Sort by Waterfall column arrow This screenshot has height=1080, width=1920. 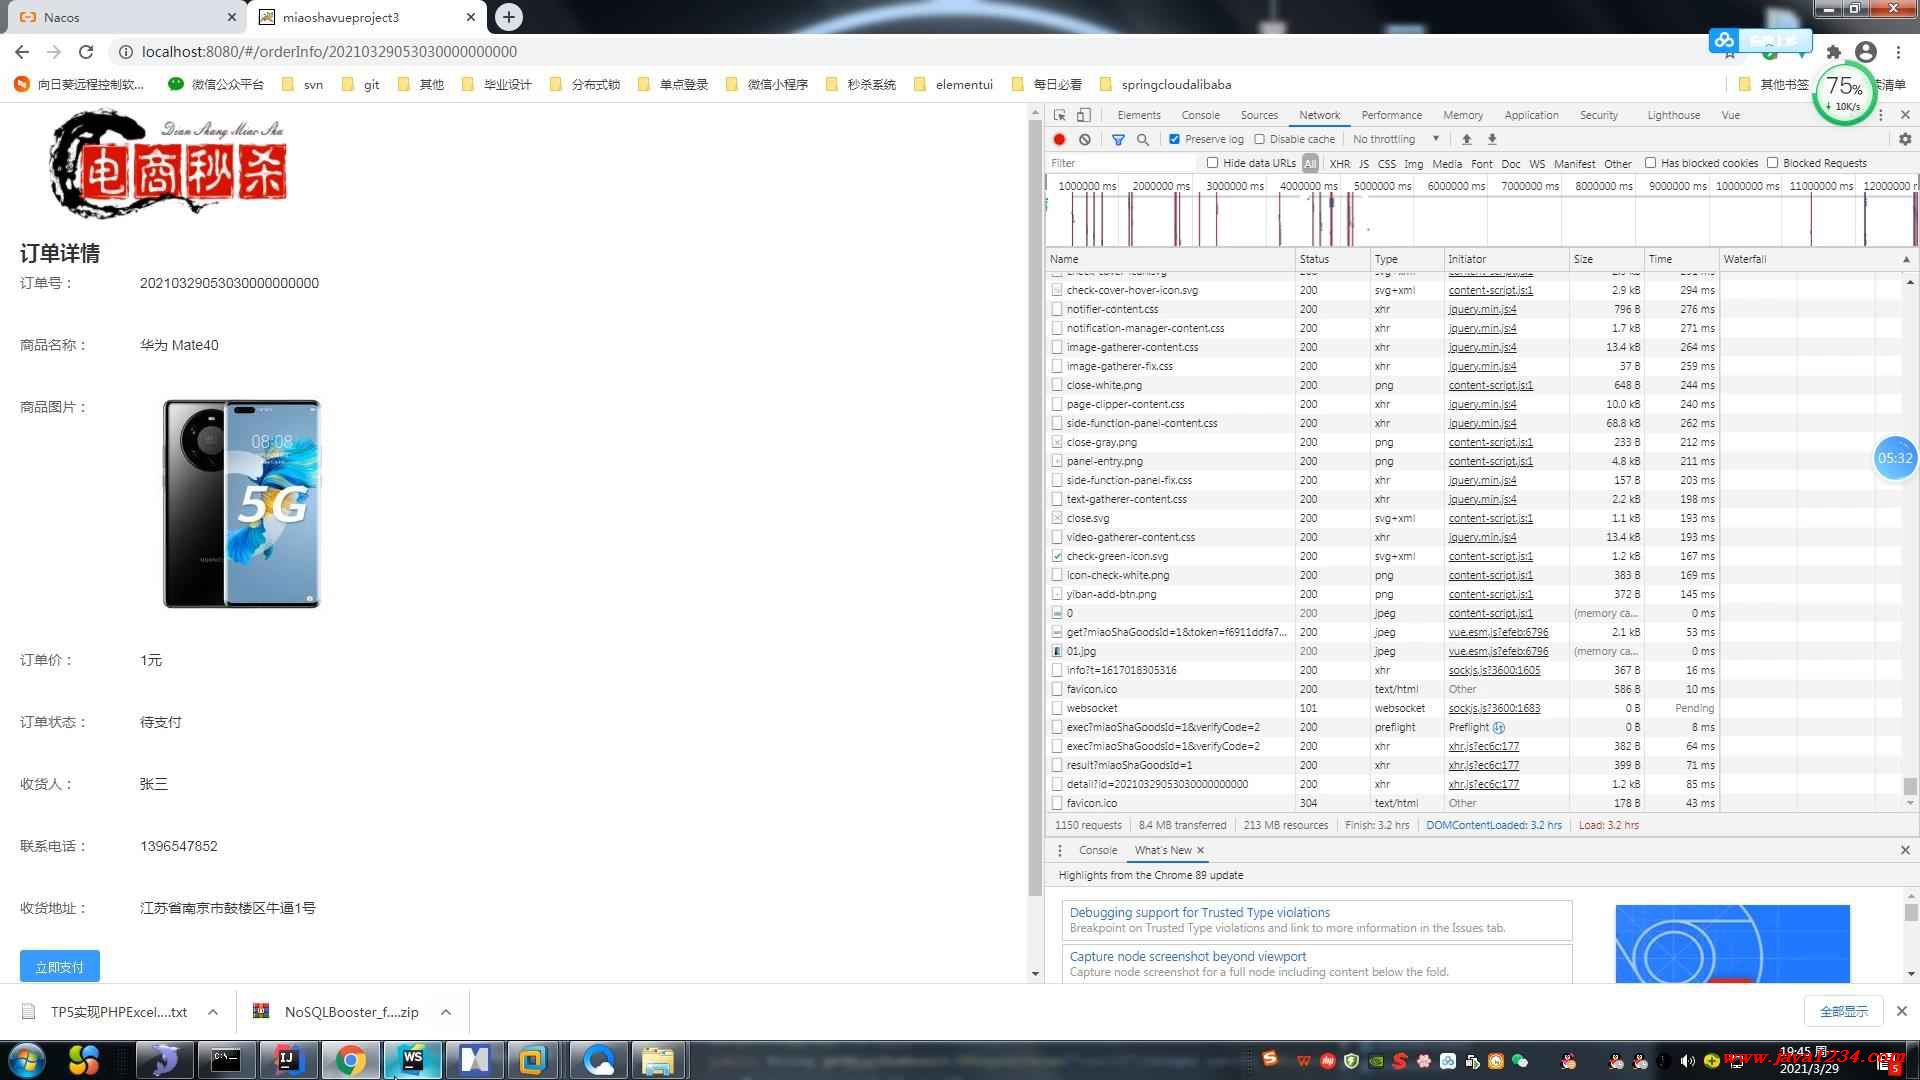[x=1906, y=259]
